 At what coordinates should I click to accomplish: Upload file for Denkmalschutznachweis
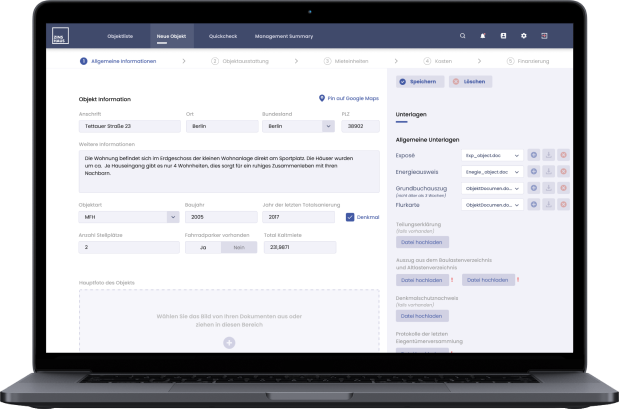pos(422,316)
